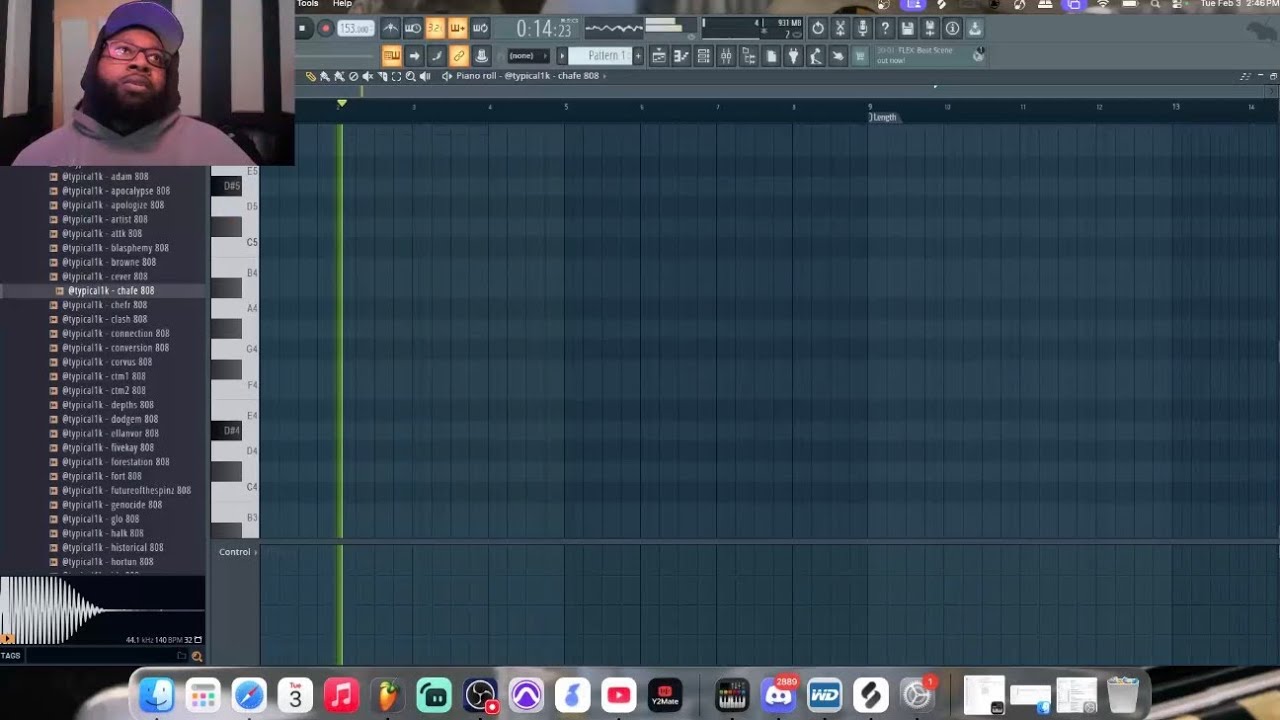Open the snap selector showing (none)
Image resolution: width=1280 pixels, height=720 pixels.
pyautogui.click(x=529, y=56)
